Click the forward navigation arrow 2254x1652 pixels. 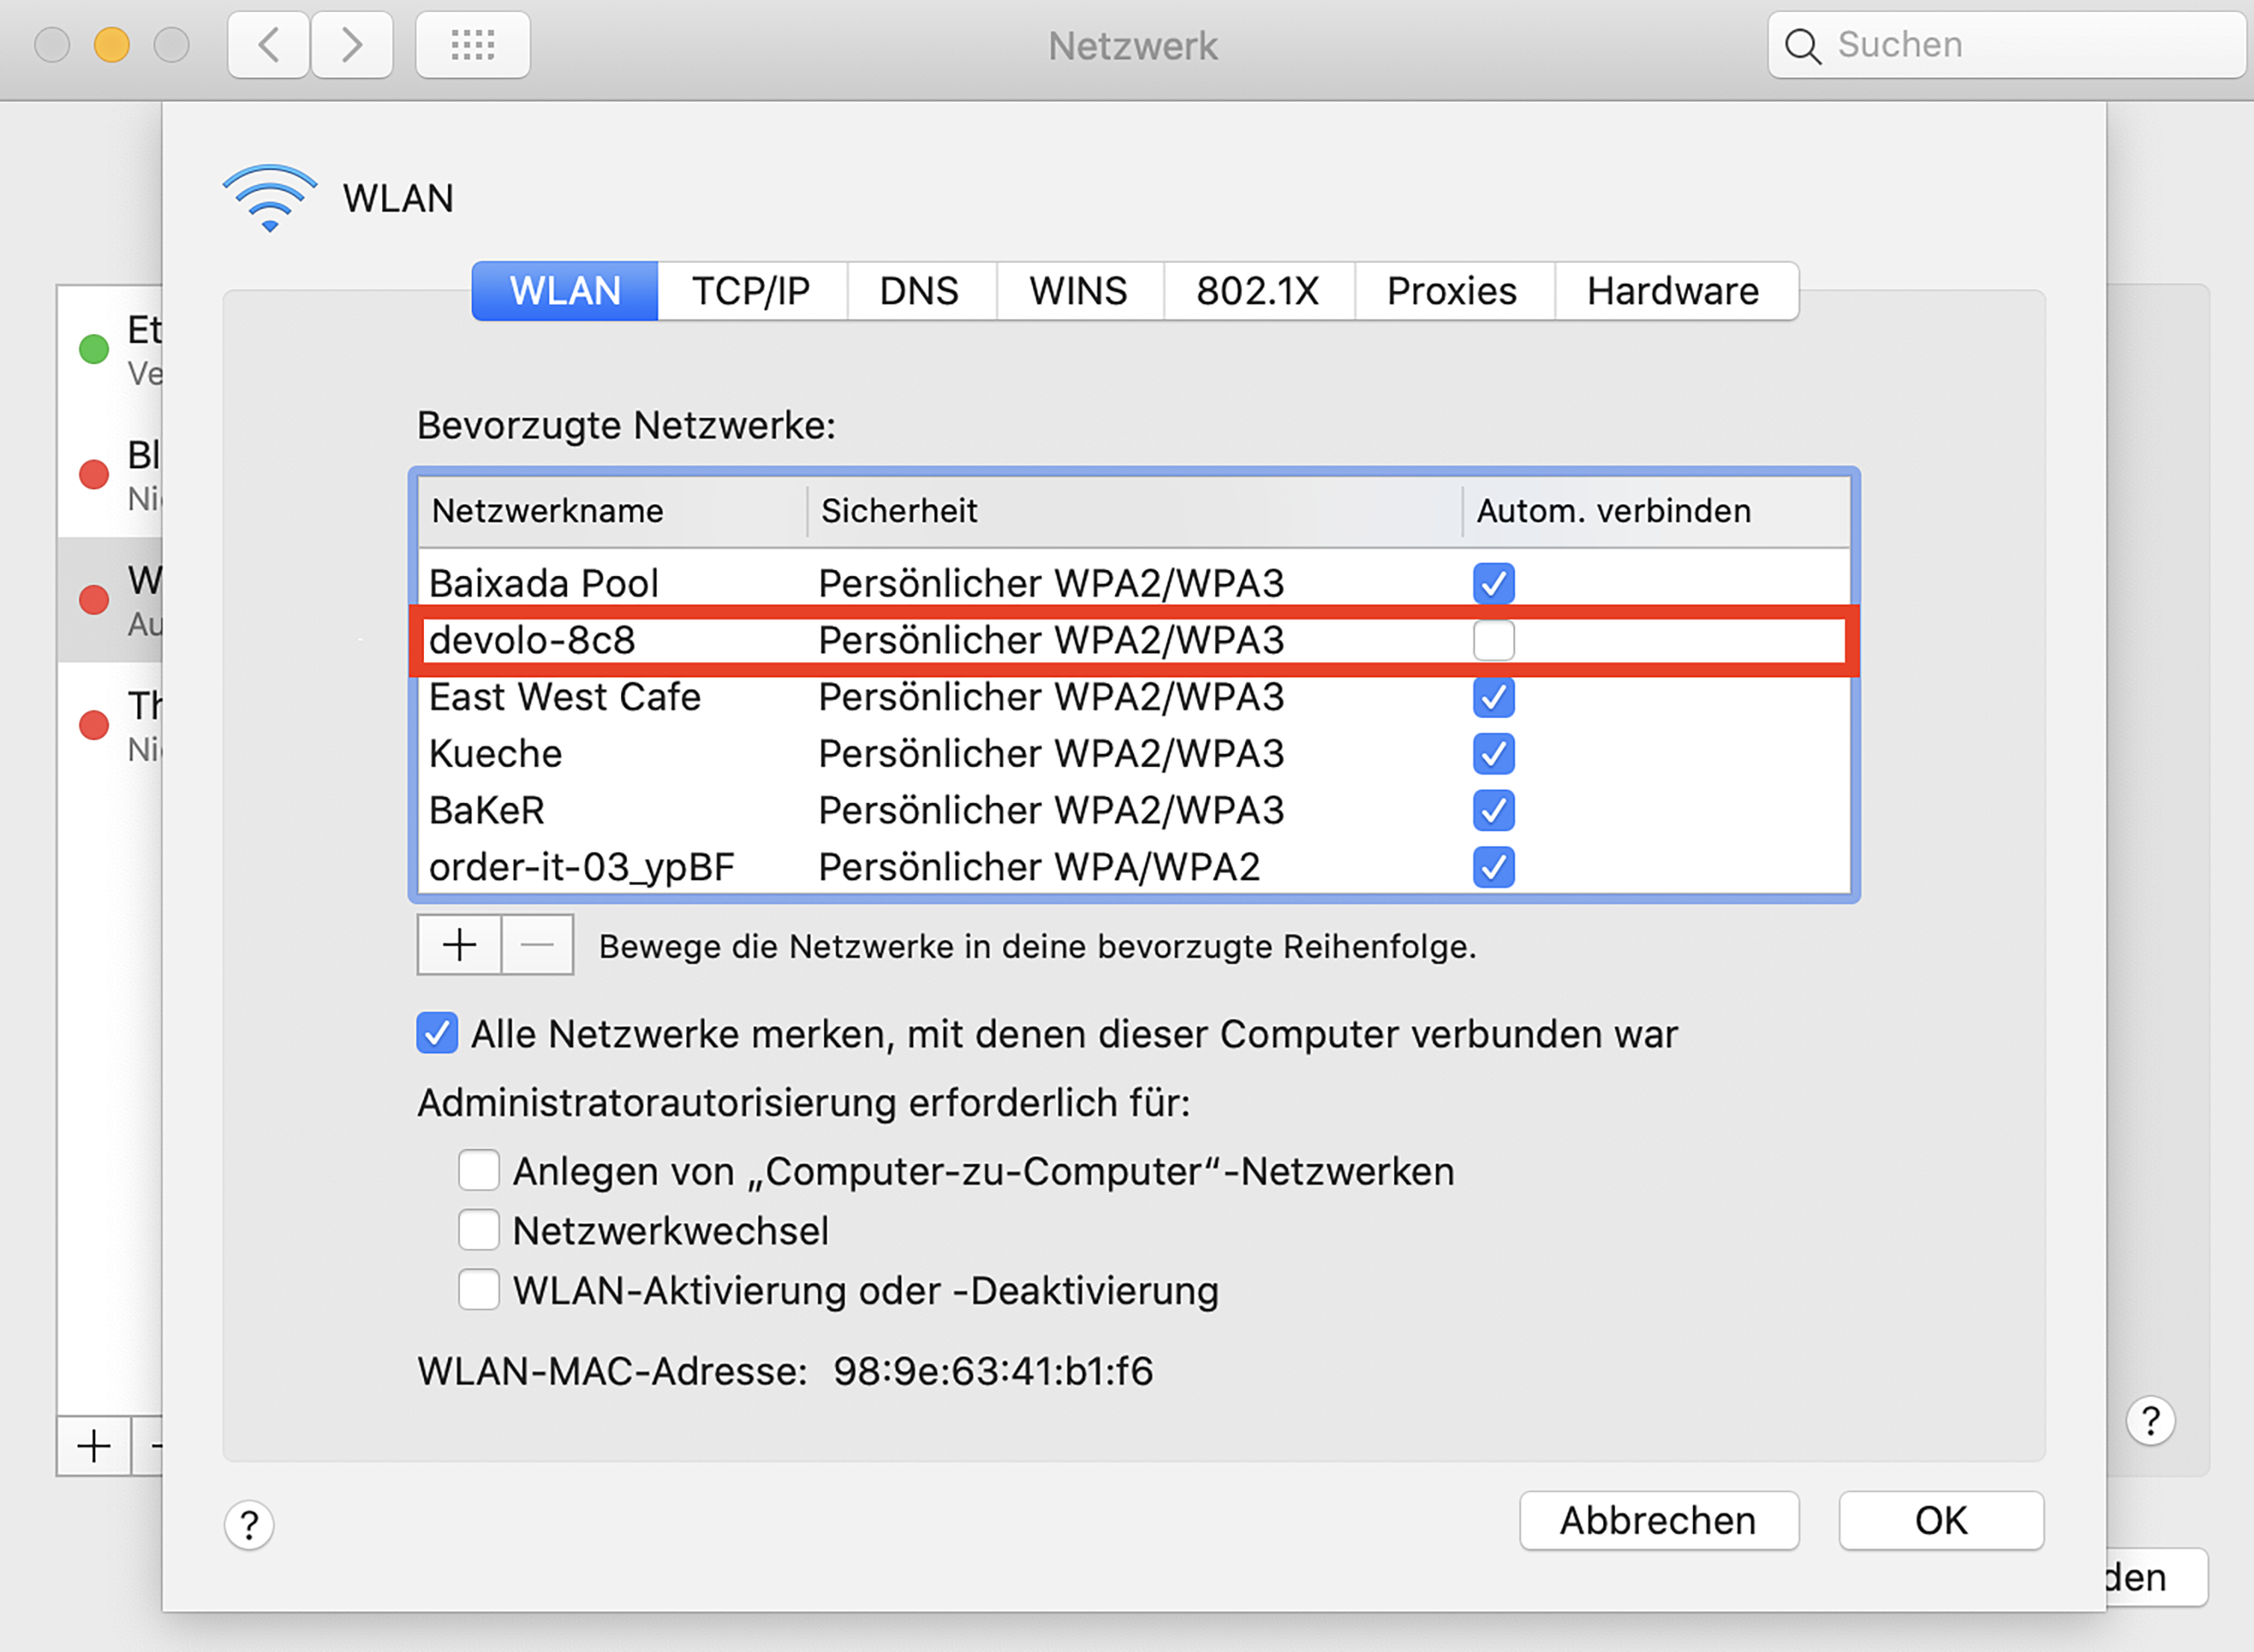click(x=351, y=45)
